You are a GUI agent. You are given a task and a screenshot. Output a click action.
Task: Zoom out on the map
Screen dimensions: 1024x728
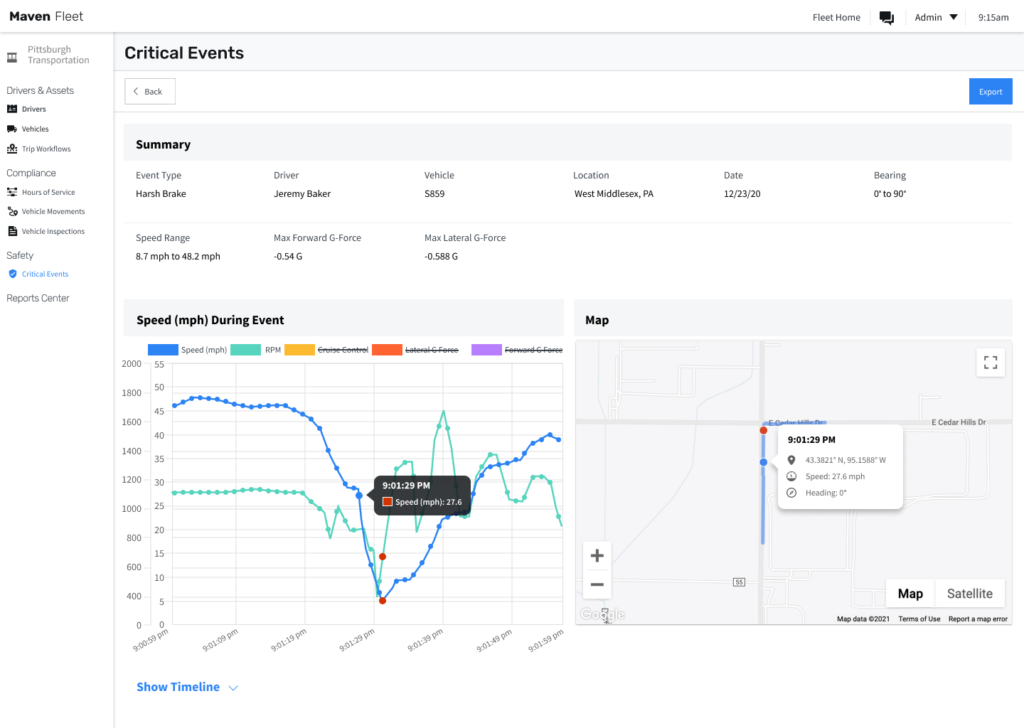point(597,584)
